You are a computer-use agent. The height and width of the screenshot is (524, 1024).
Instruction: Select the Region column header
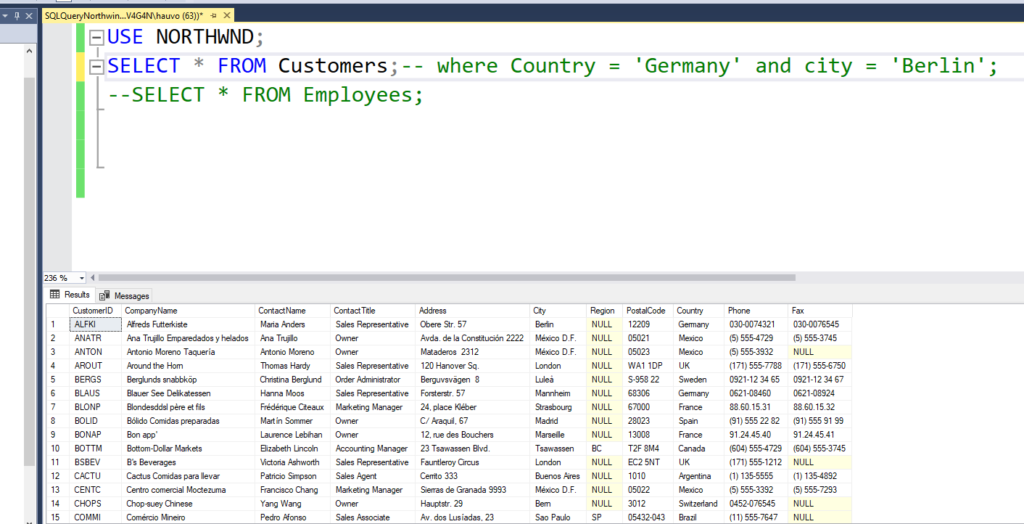pyautogui.click(x=605, y=310)
